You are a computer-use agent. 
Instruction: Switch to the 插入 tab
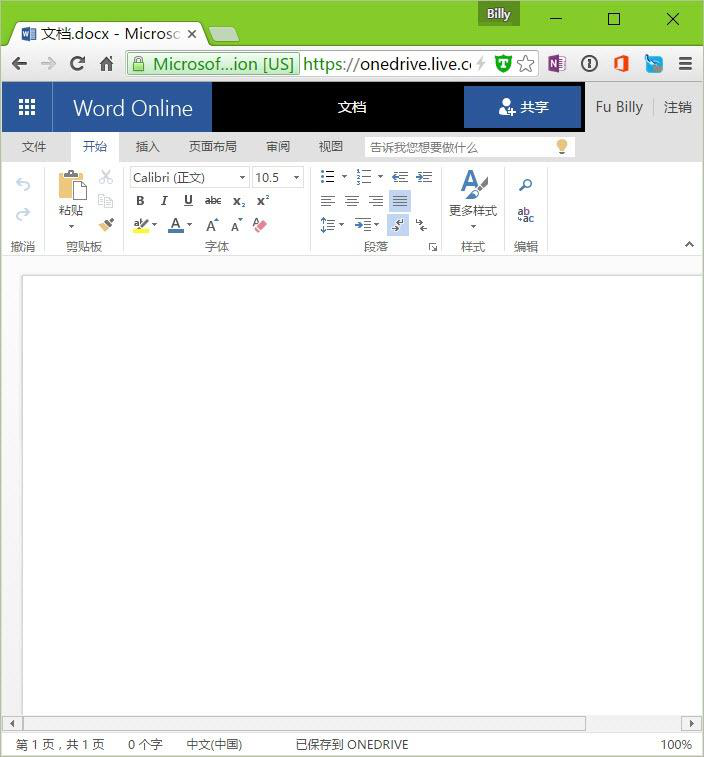[147, 147]
